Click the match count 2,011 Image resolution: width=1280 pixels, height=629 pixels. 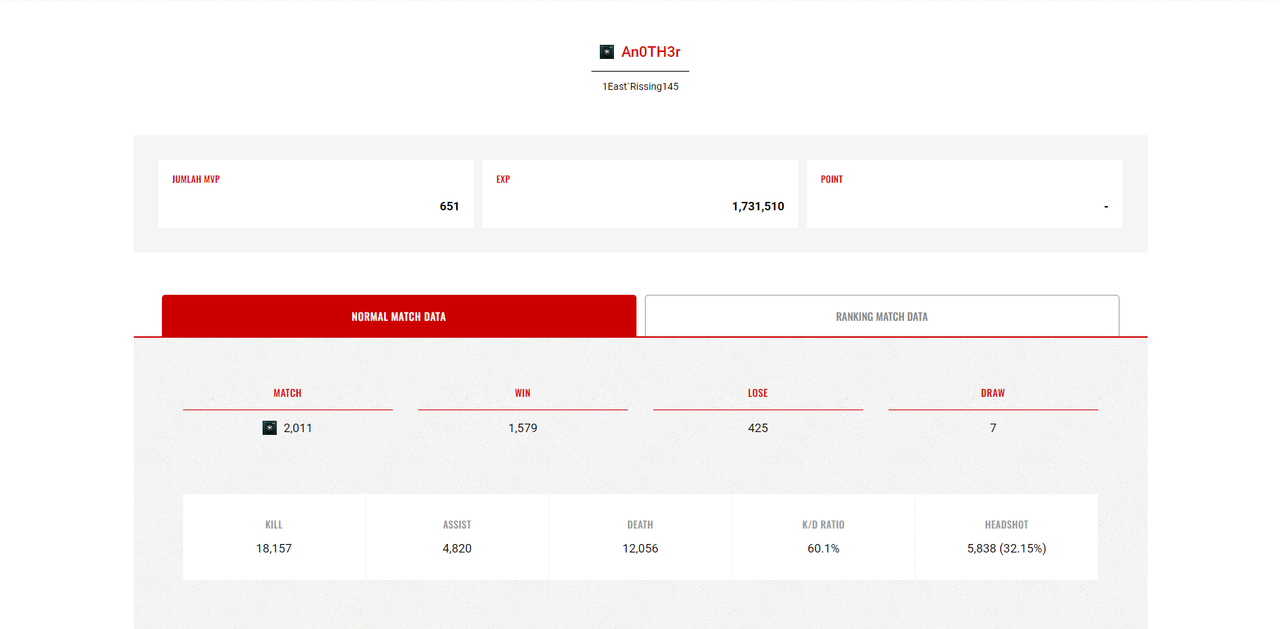coord(298,428)
